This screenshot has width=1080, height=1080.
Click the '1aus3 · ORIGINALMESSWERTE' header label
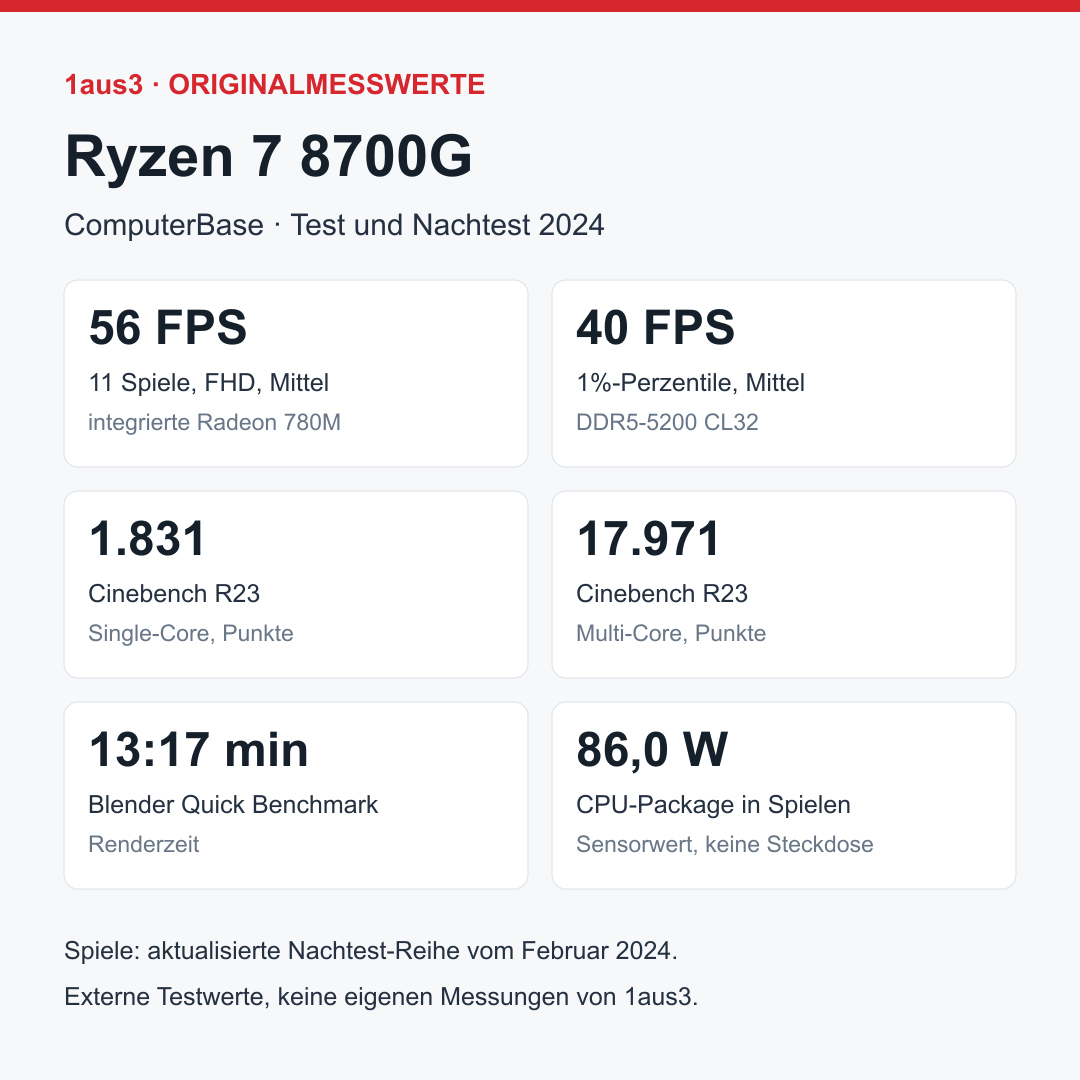point(274,85)
